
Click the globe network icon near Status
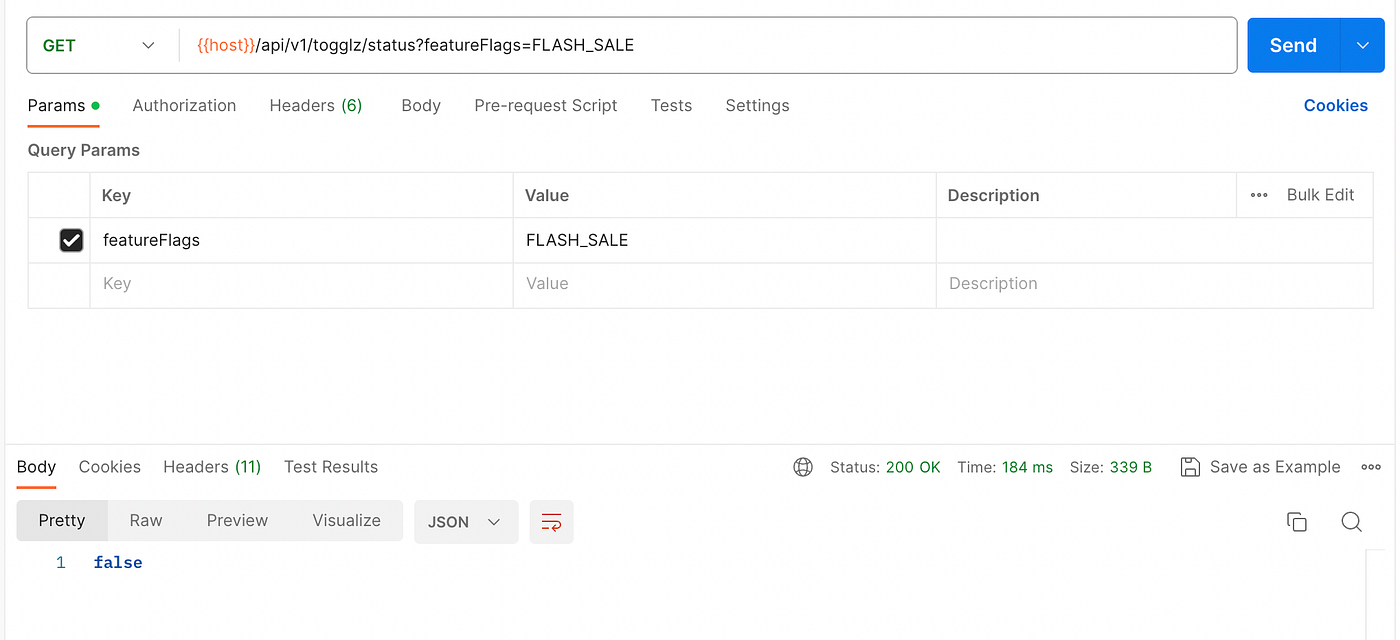point(803,467)
